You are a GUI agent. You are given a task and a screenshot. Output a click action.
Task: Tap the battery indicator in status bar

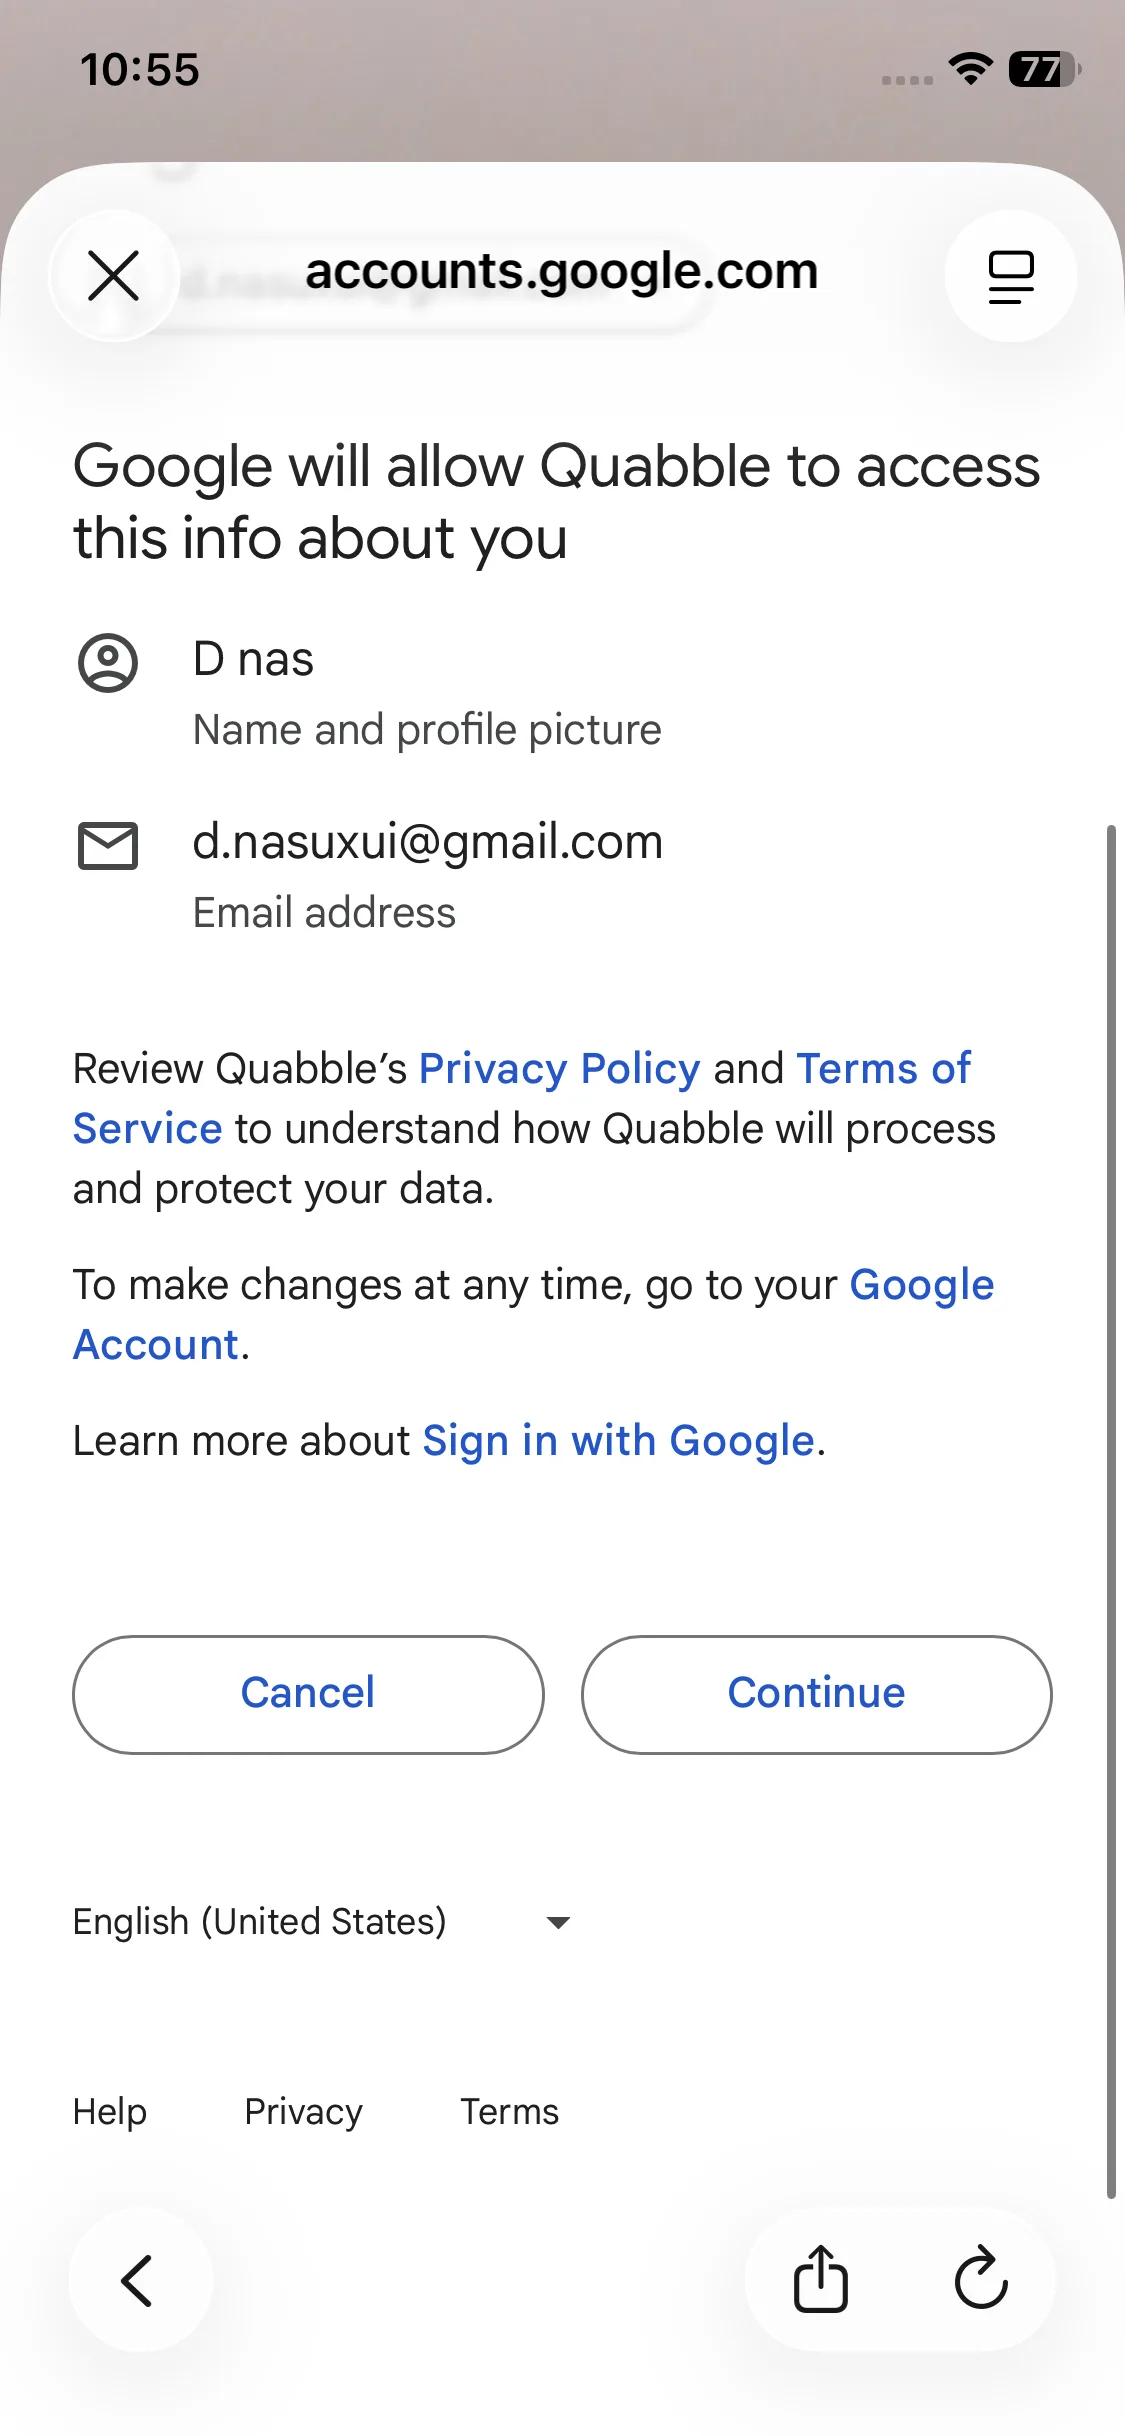pyautogui.click(x=1044, y=69)
